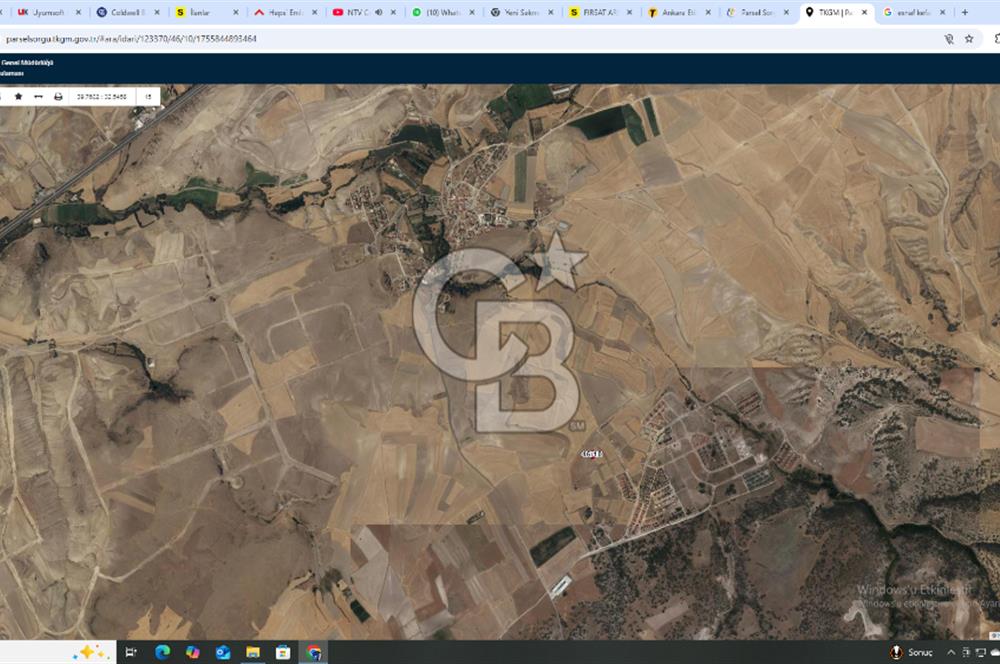Open Microsoft 365 Copilot from the taskbar
This screenshot has width=1000, height=664.
(193, 652)
